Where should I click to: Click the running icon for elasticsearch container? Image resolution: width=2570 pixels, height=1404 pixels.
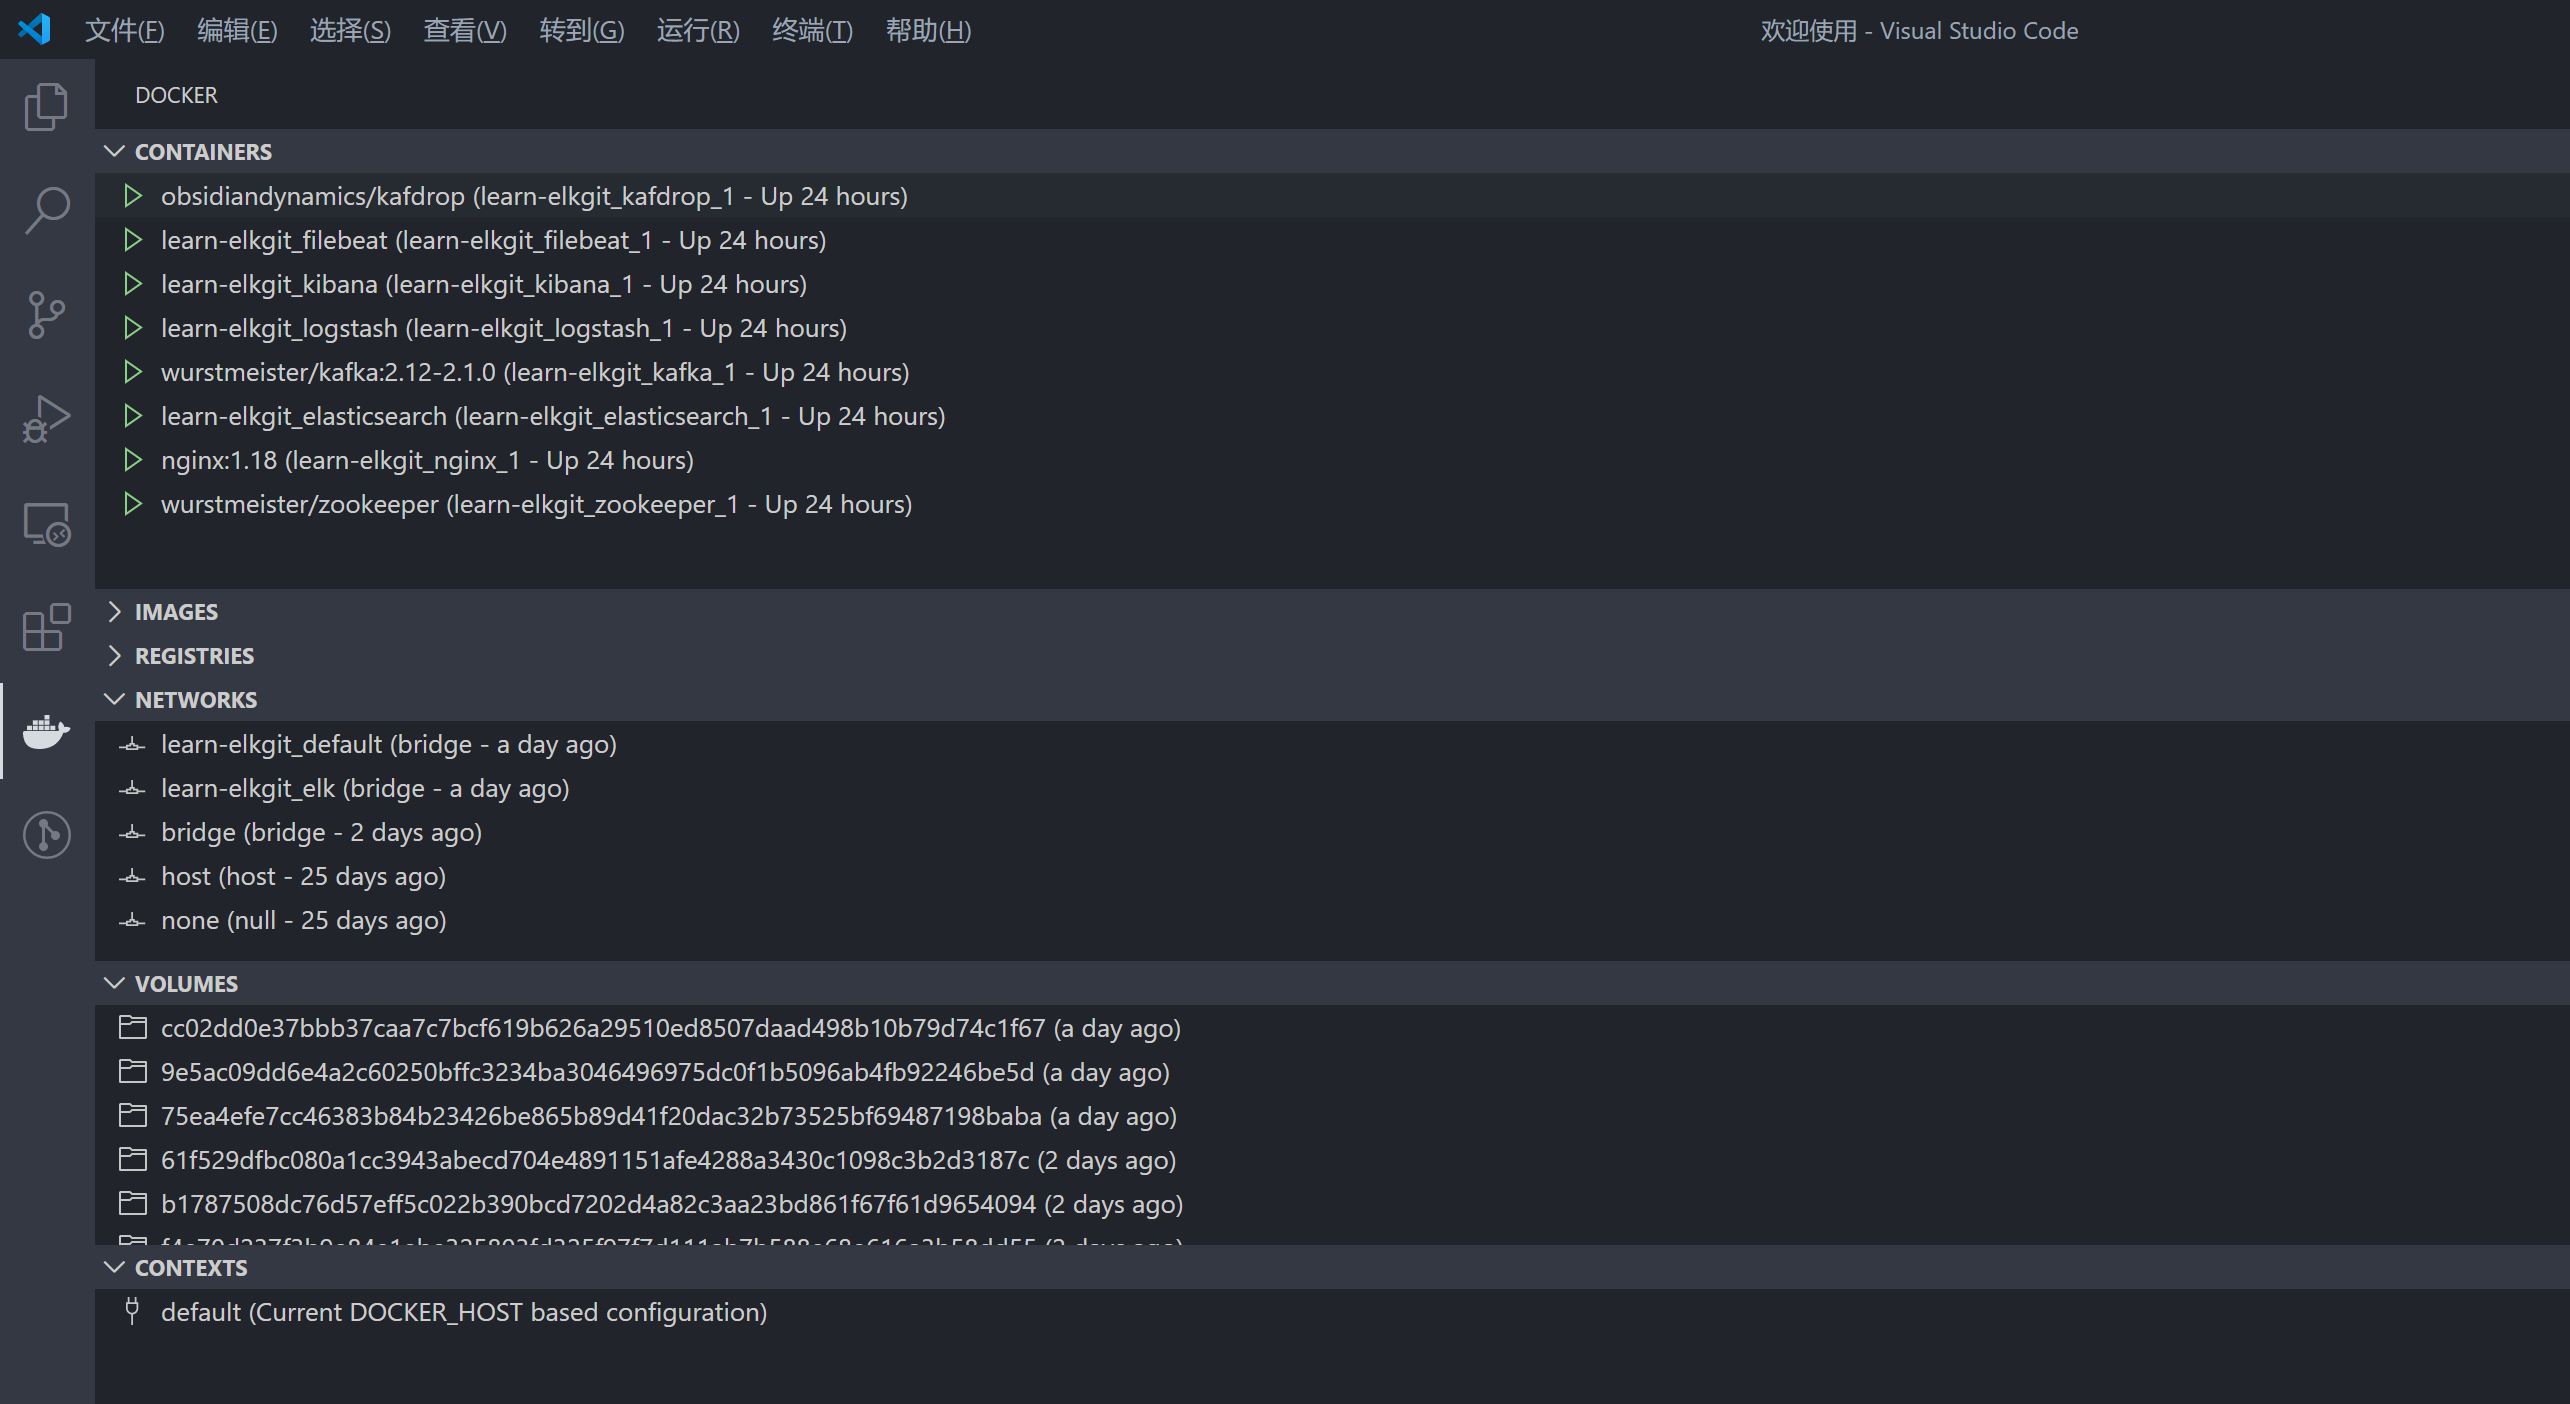(132, 416)
